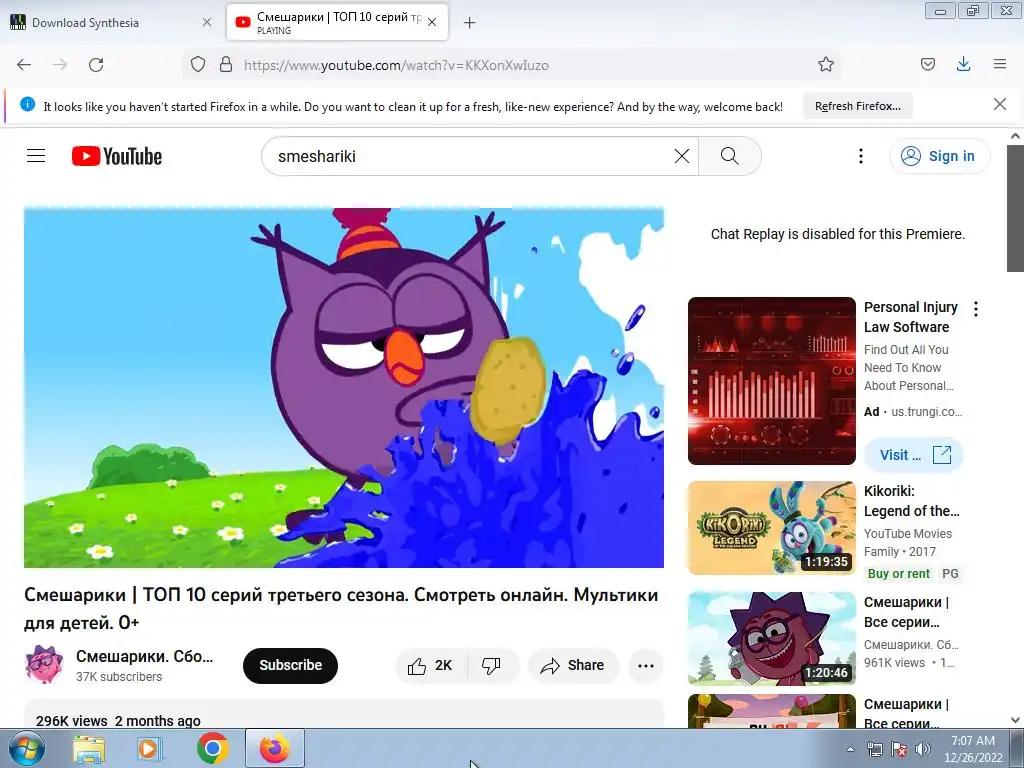Launch Windows Media Player from taskbar
The height and width of the screenshot is (768, 1024).
(x=150, y=748)
